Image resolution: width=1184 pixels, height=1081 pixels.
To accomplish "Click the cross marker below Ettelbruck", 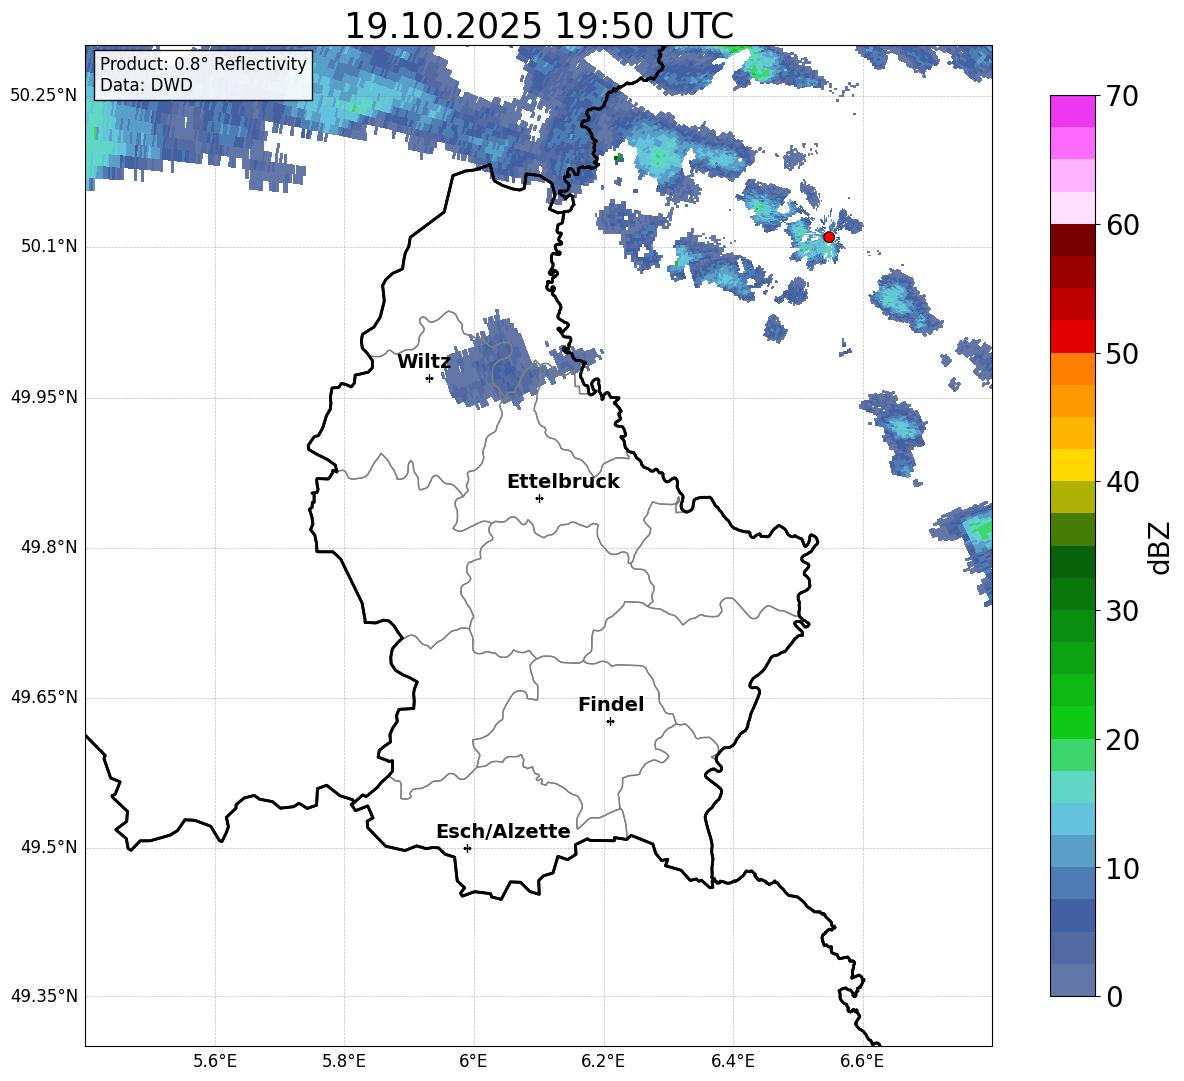I will [x=539, y=498].
